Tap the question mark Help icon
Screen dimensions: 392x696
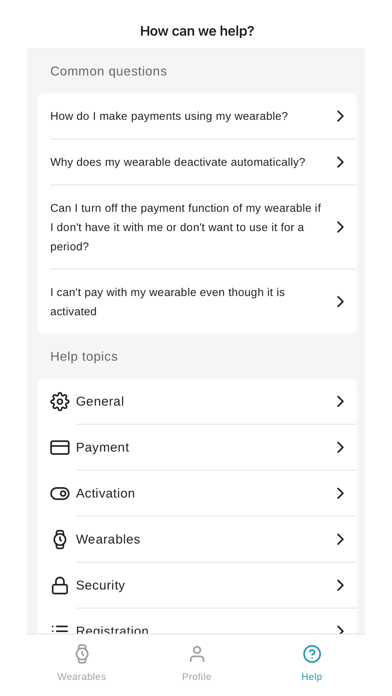pyautogui.click(x=312, y=654)
